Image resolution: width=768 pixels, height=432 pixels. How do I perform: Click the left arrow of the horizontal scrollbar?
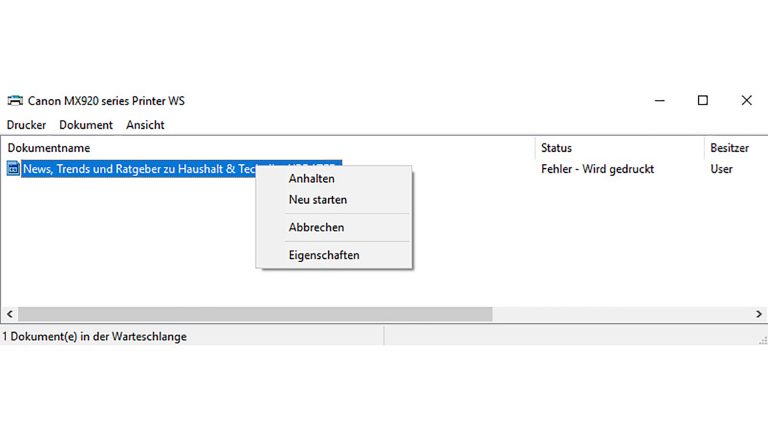coord(8,314)
